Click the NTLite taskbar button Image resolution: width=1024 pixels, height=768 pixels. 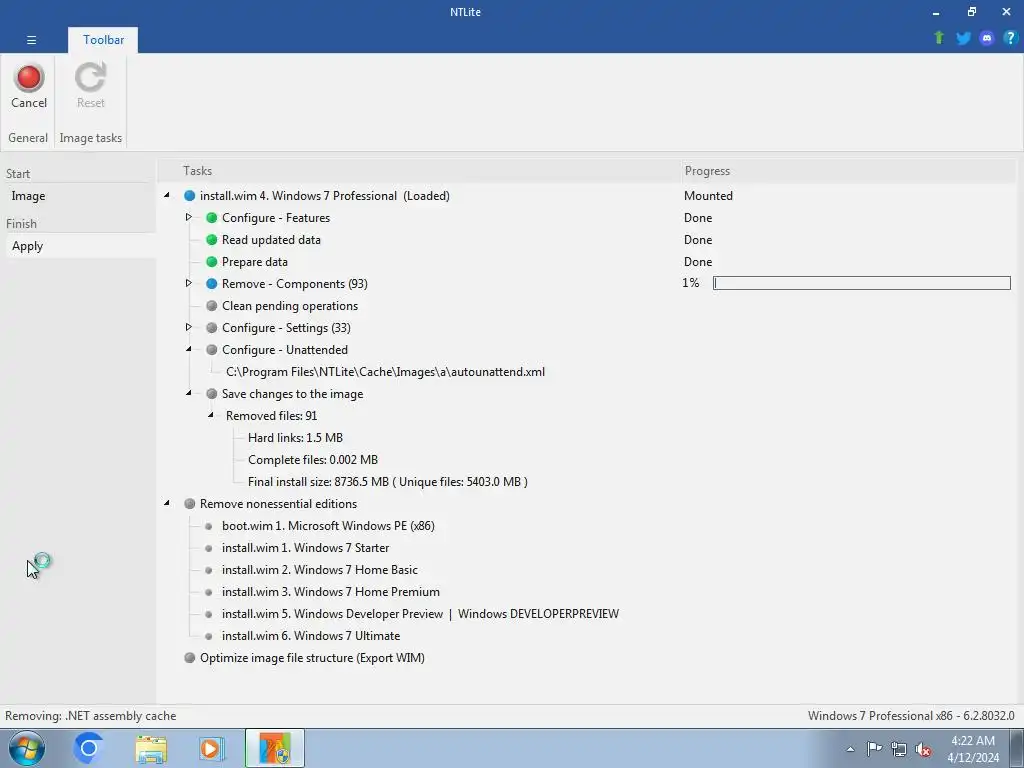click(275, 748)
